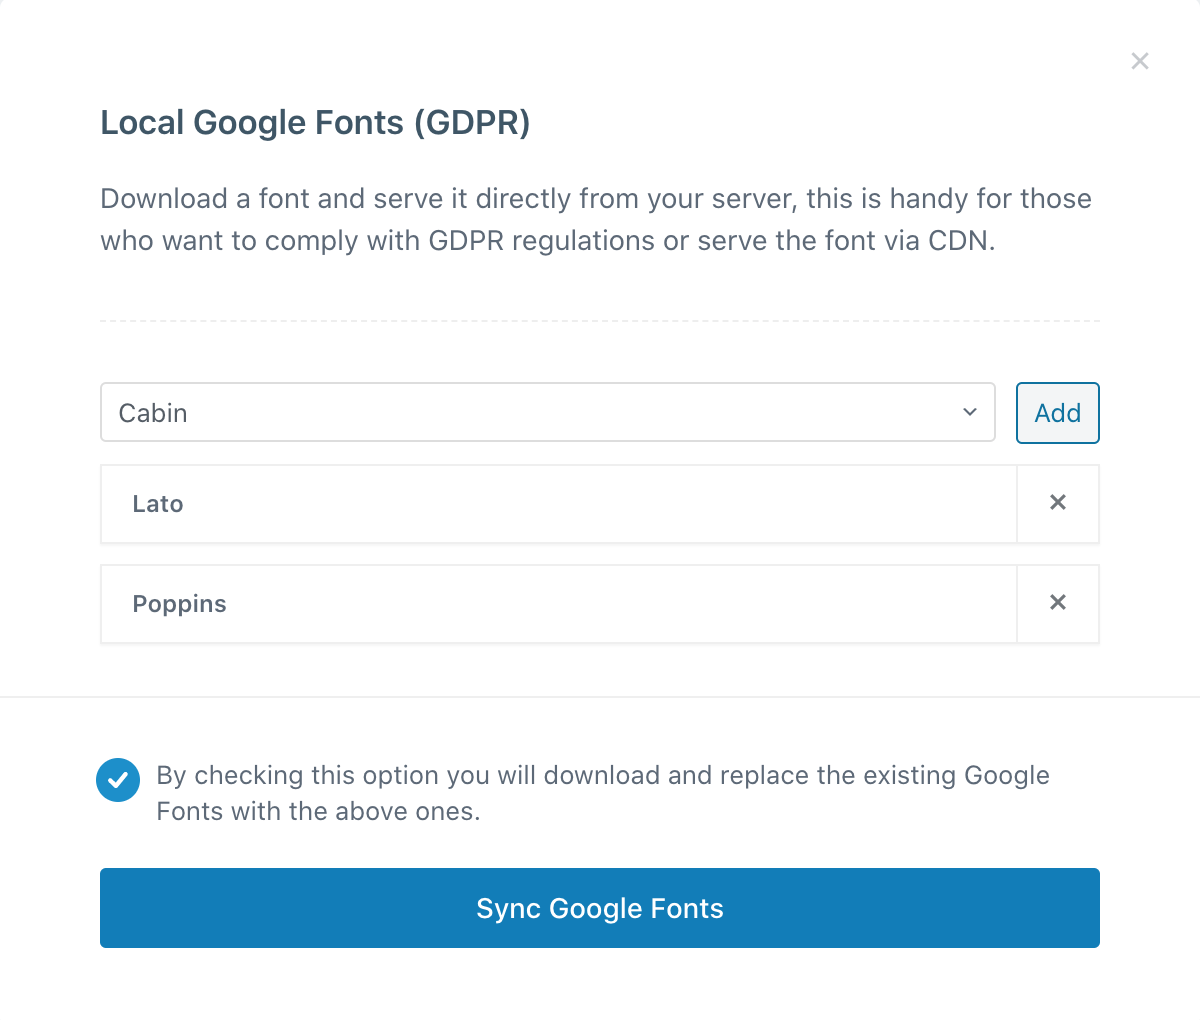Select the Lato font row
Screen dimensions: 1200x1020
558,504
